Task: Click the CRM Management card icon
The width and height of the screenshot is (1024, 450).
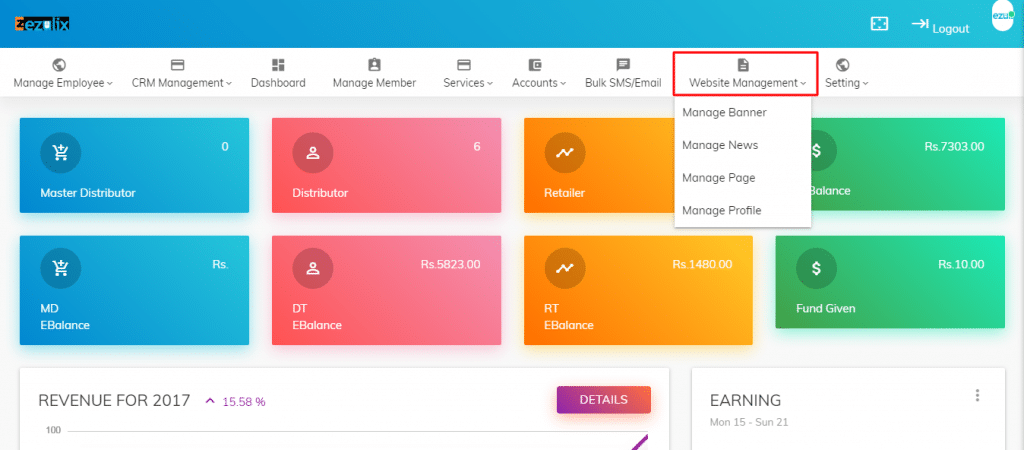Action: (178, 65)
